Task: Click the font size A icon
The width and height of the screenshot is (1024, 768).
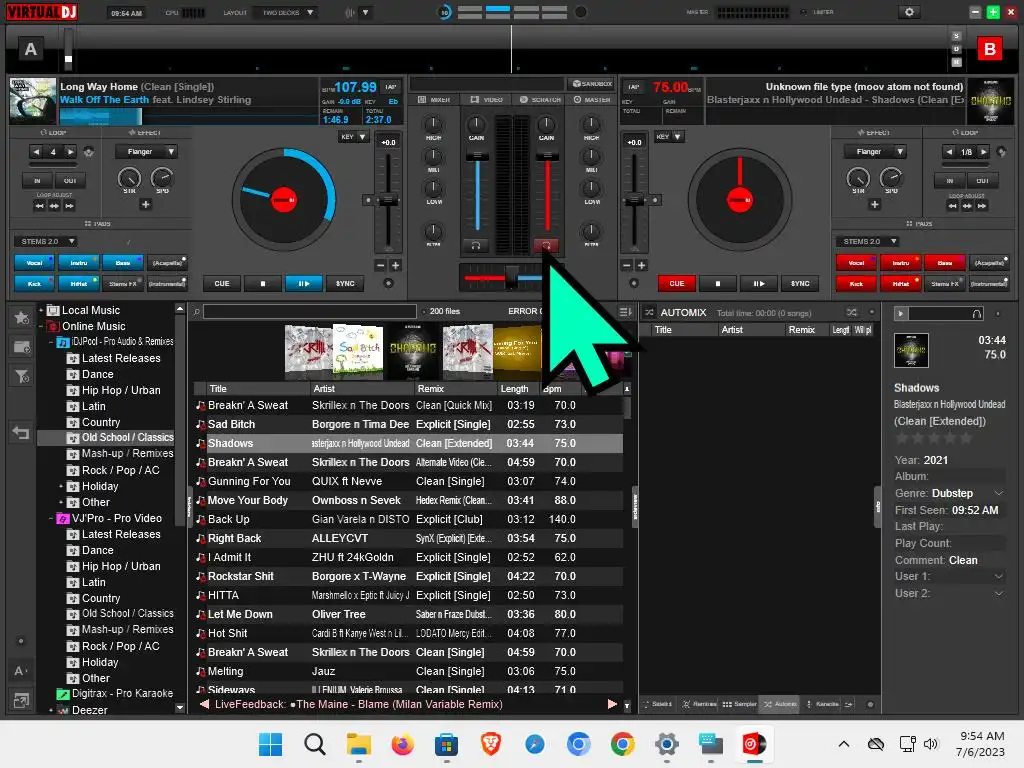Action: [20, 671]
